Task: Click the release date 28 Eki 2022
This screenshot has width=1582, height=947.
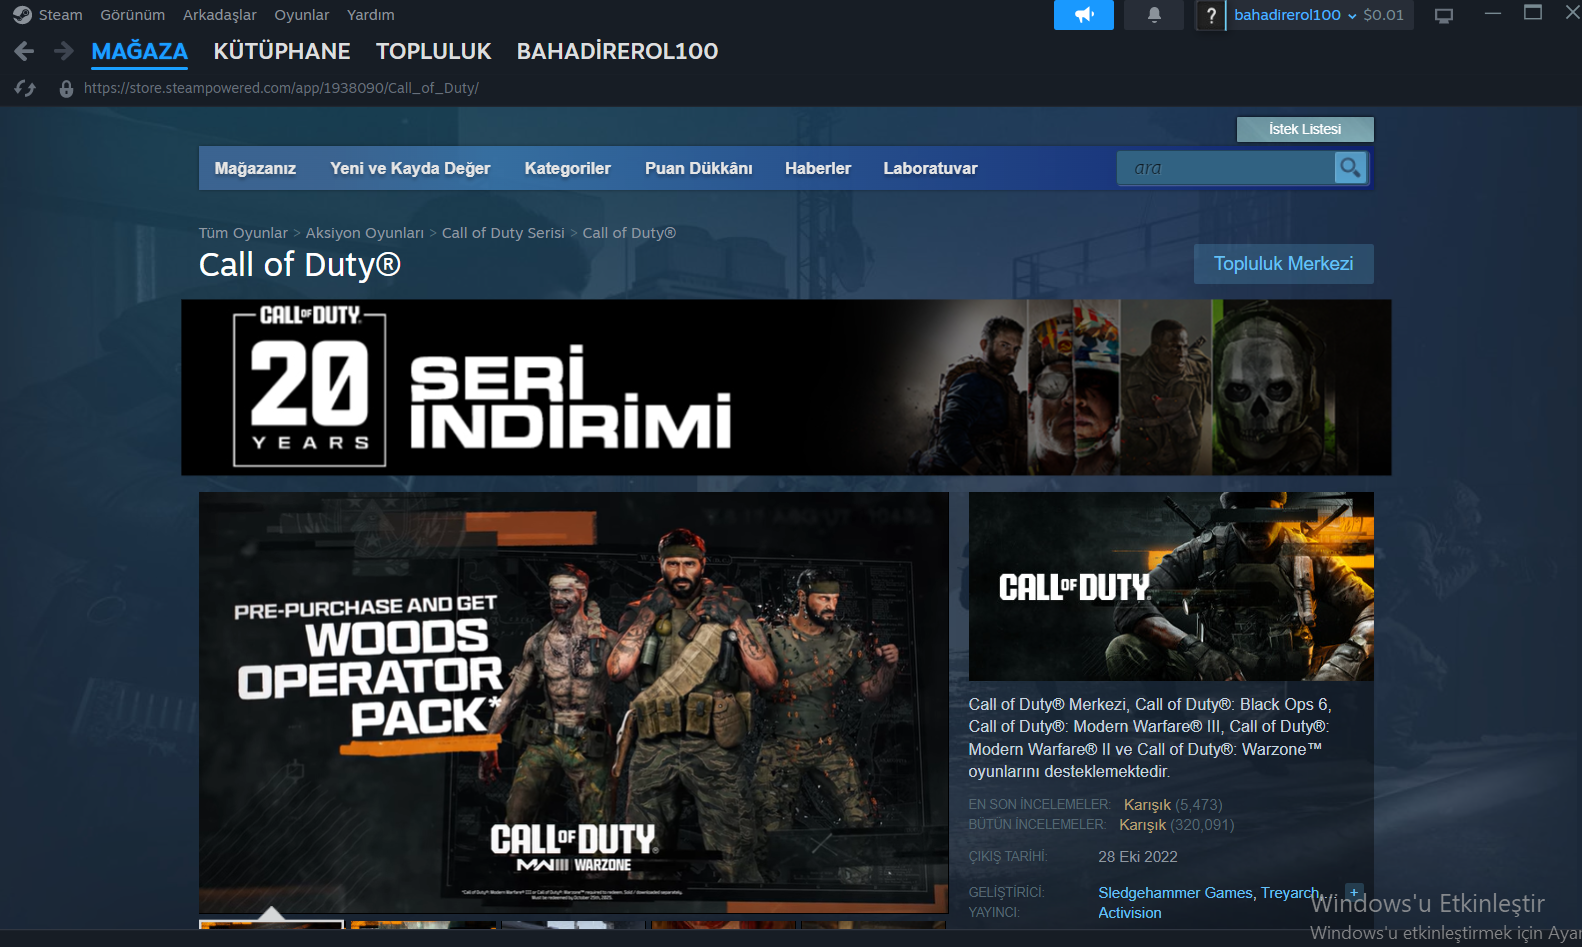Action: (1138, 857)
